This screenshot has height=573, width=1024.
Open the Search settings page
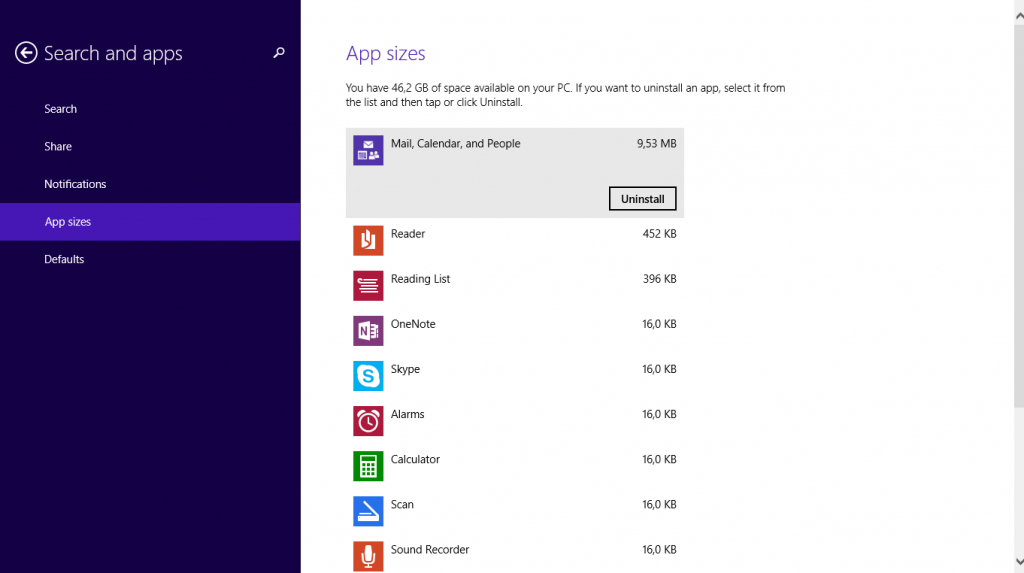(x=150, y=109)
